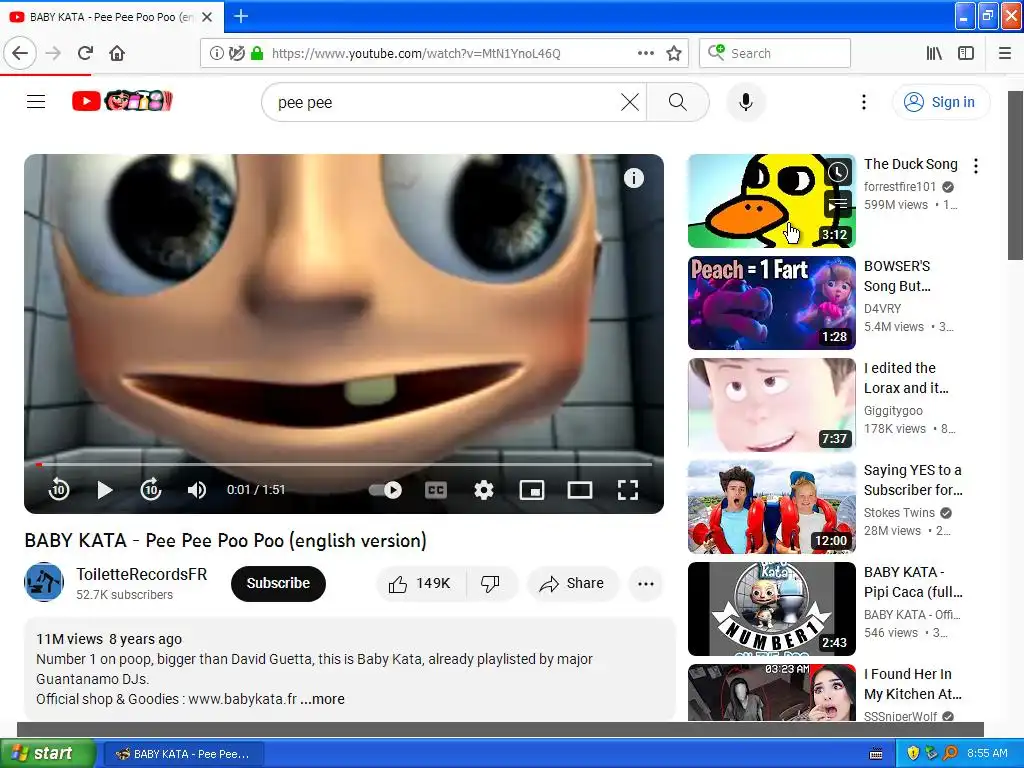The width and height of the screenshot is (1024, 768).
Task: Open the Firefox hamburger menu
Action: pyautogui.click(x=1004, y=53)
